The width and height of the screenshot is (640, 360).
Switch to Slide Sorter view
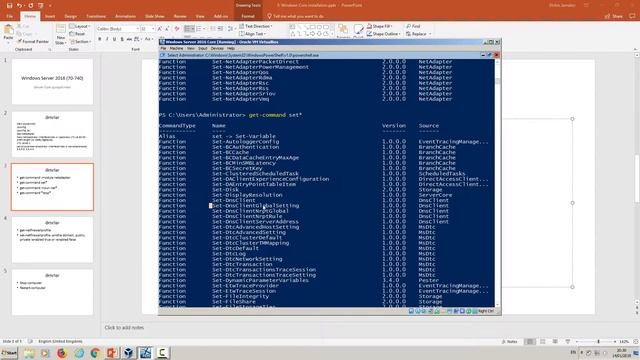click(x=542, y=341)
